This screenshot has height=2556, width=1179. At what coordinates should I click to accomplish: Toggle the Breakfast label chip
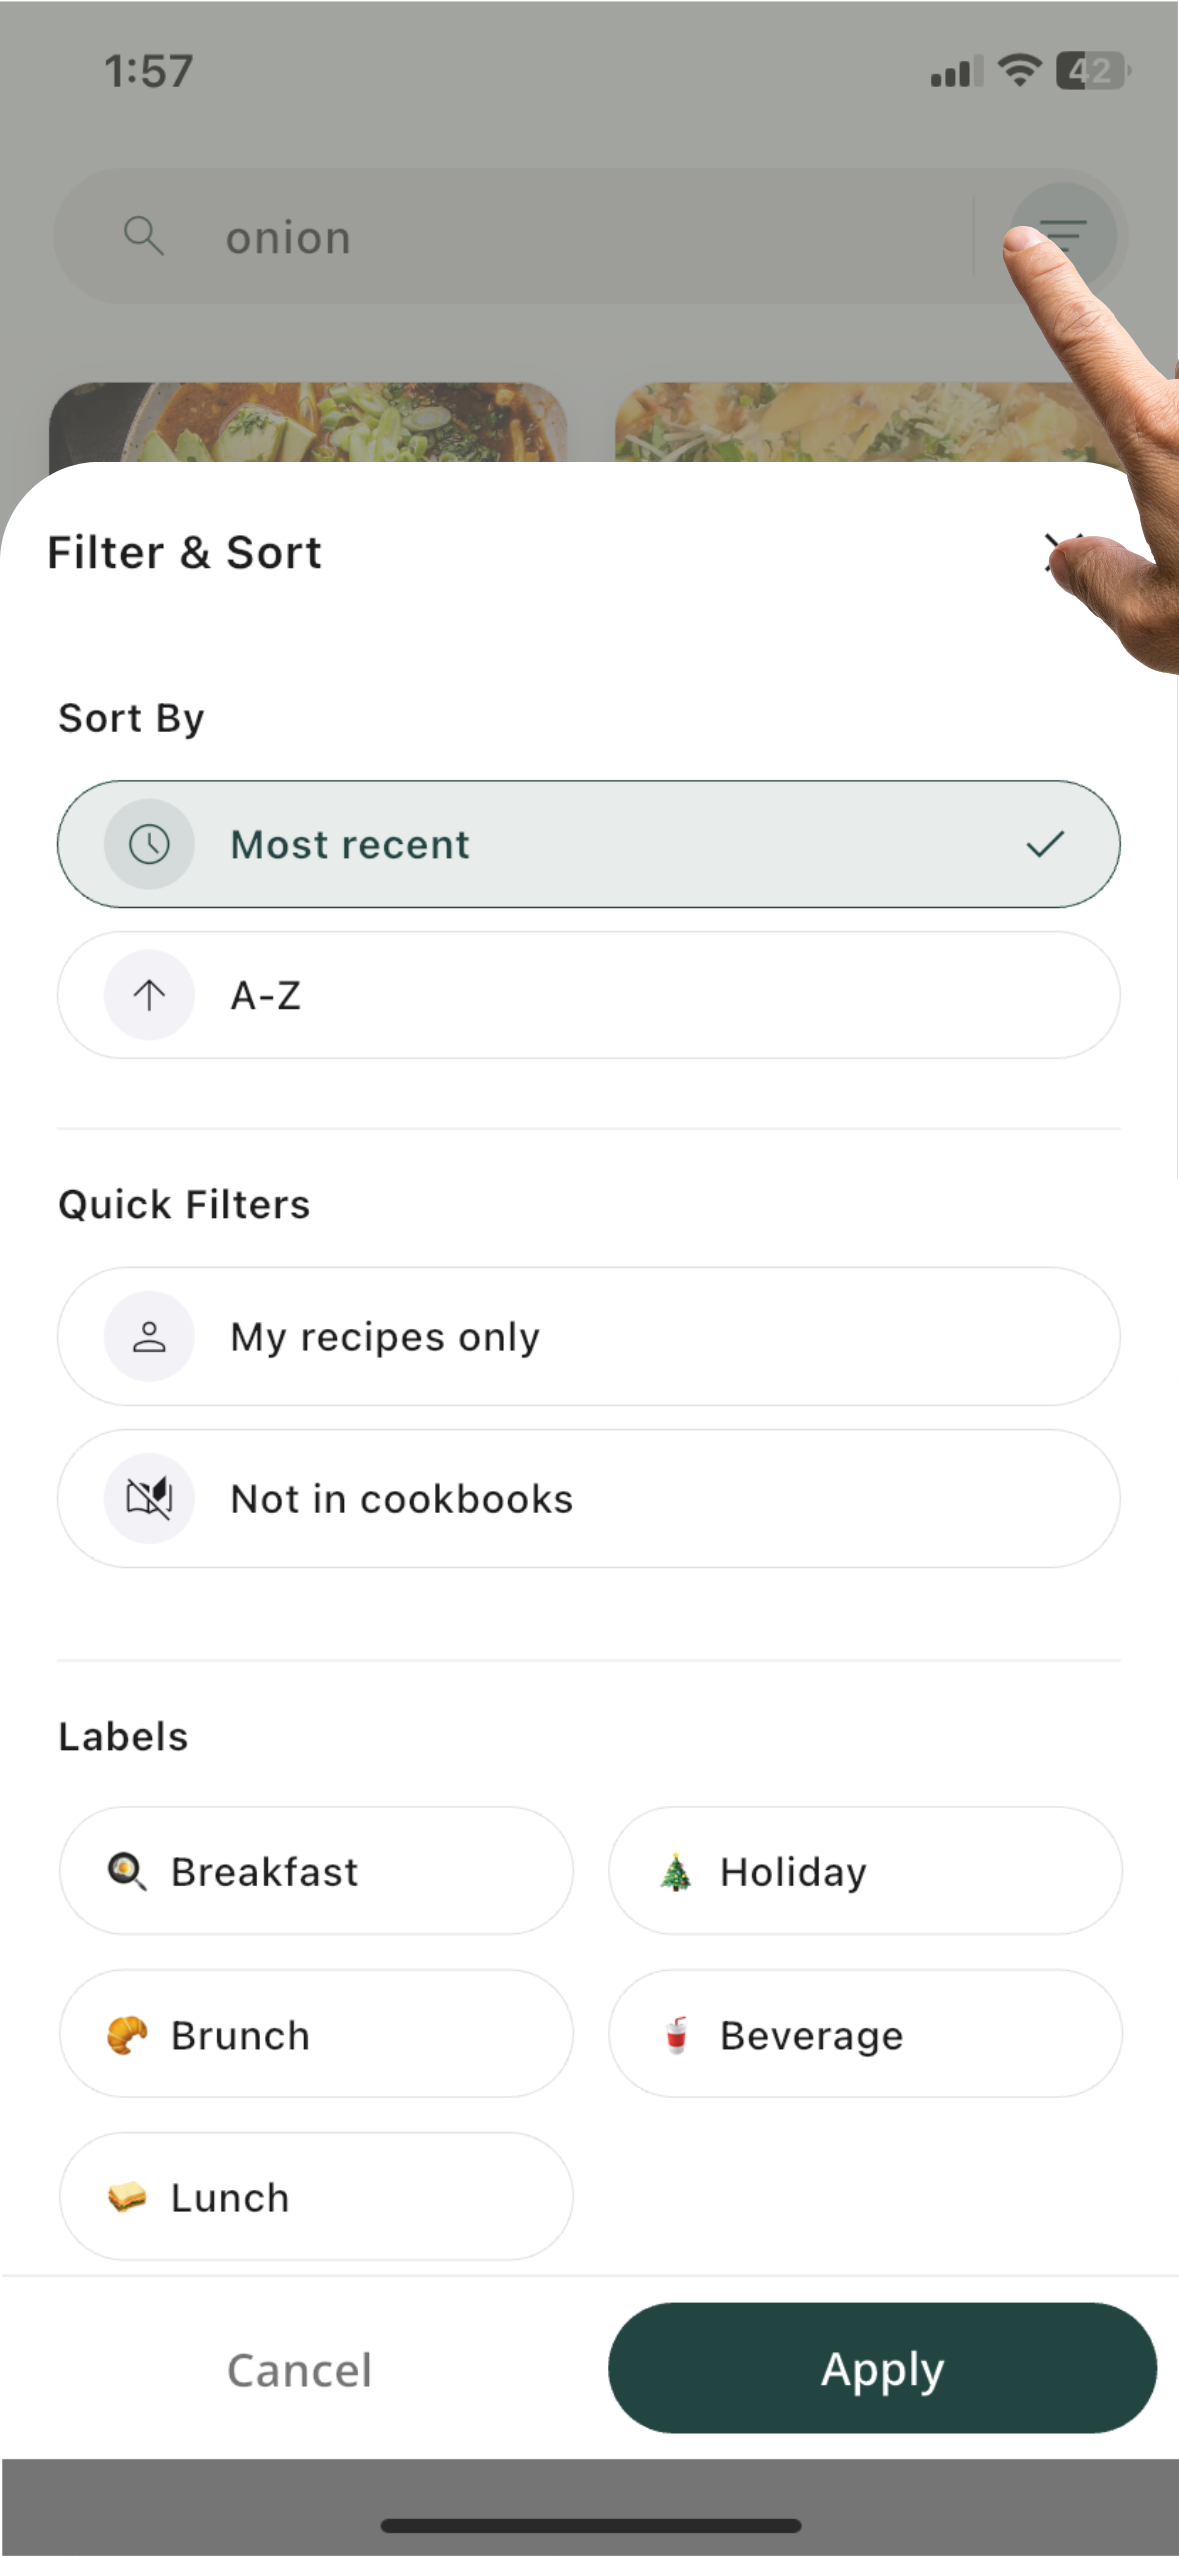coord(315,1870)
